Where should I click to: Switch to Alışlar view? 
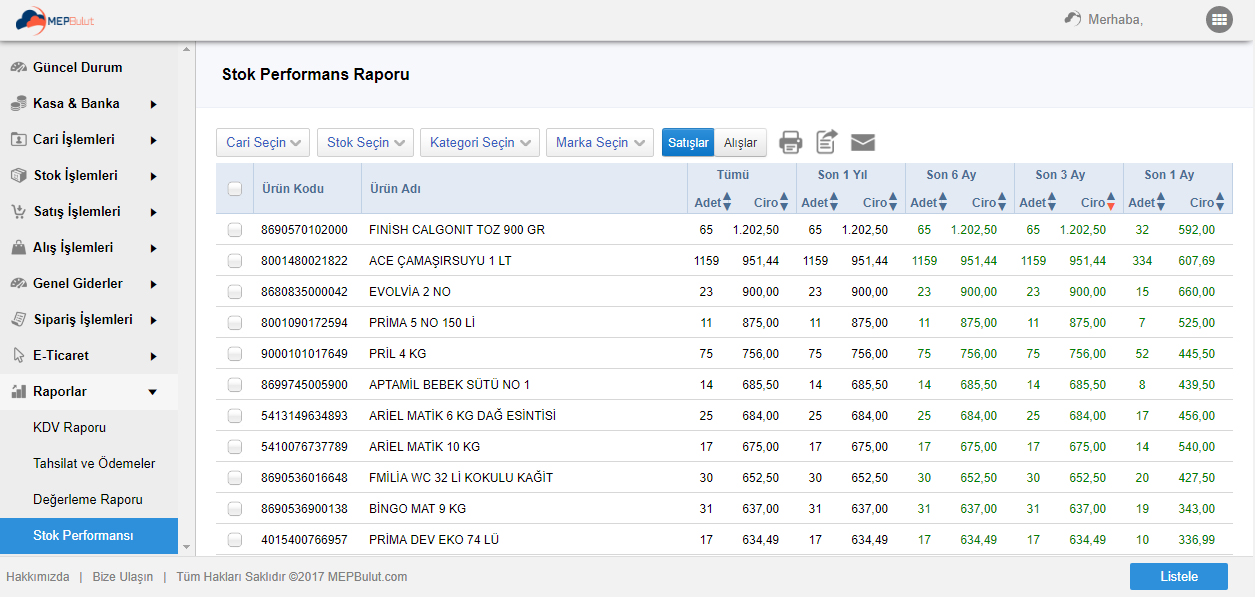click(x=741, y=143)
